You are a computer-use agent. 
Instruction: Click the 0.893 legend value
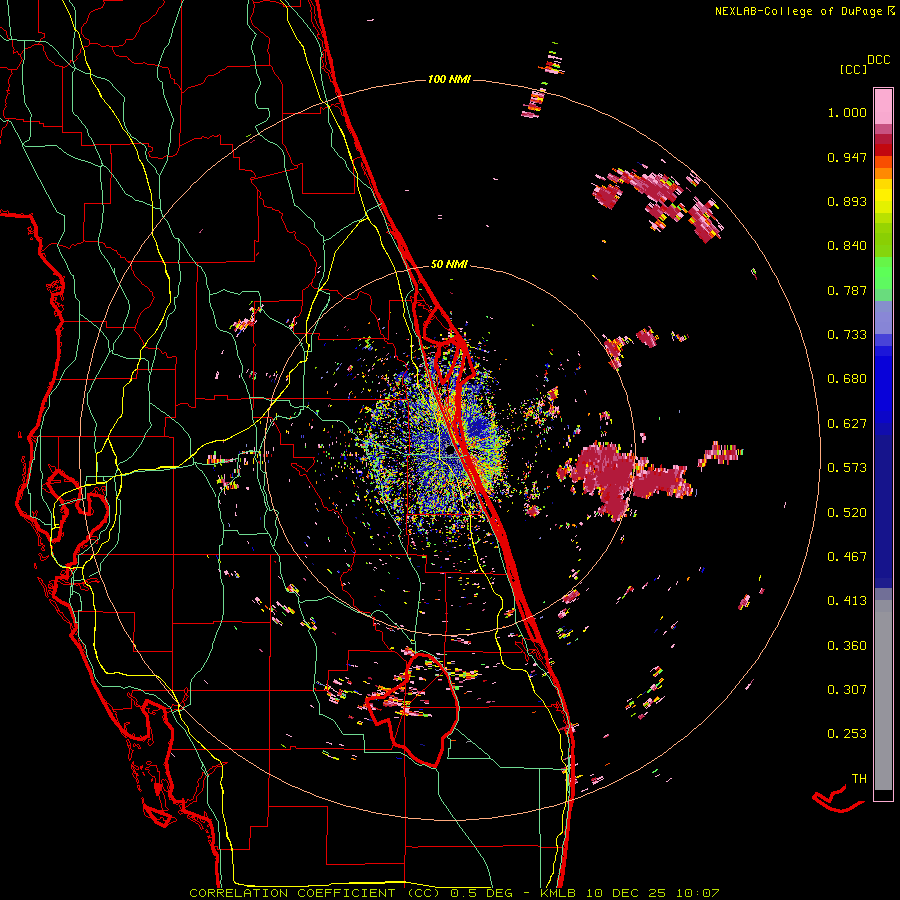(x=847, y=201)
